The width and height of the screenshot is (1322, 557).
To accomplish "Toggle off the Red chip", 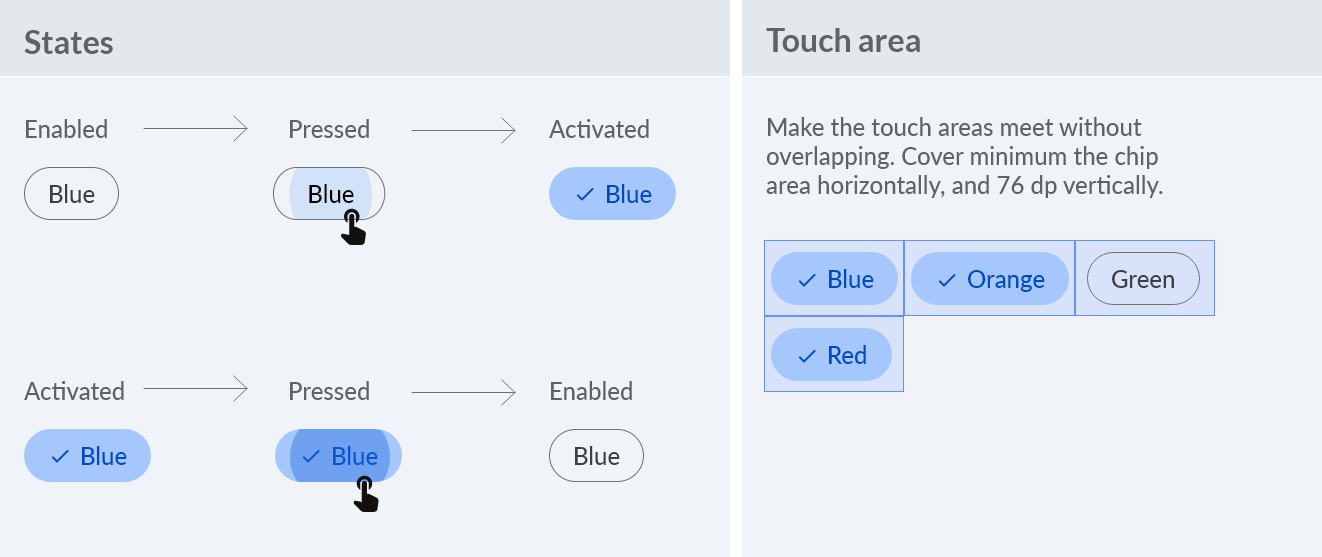I will coord(831,354).
